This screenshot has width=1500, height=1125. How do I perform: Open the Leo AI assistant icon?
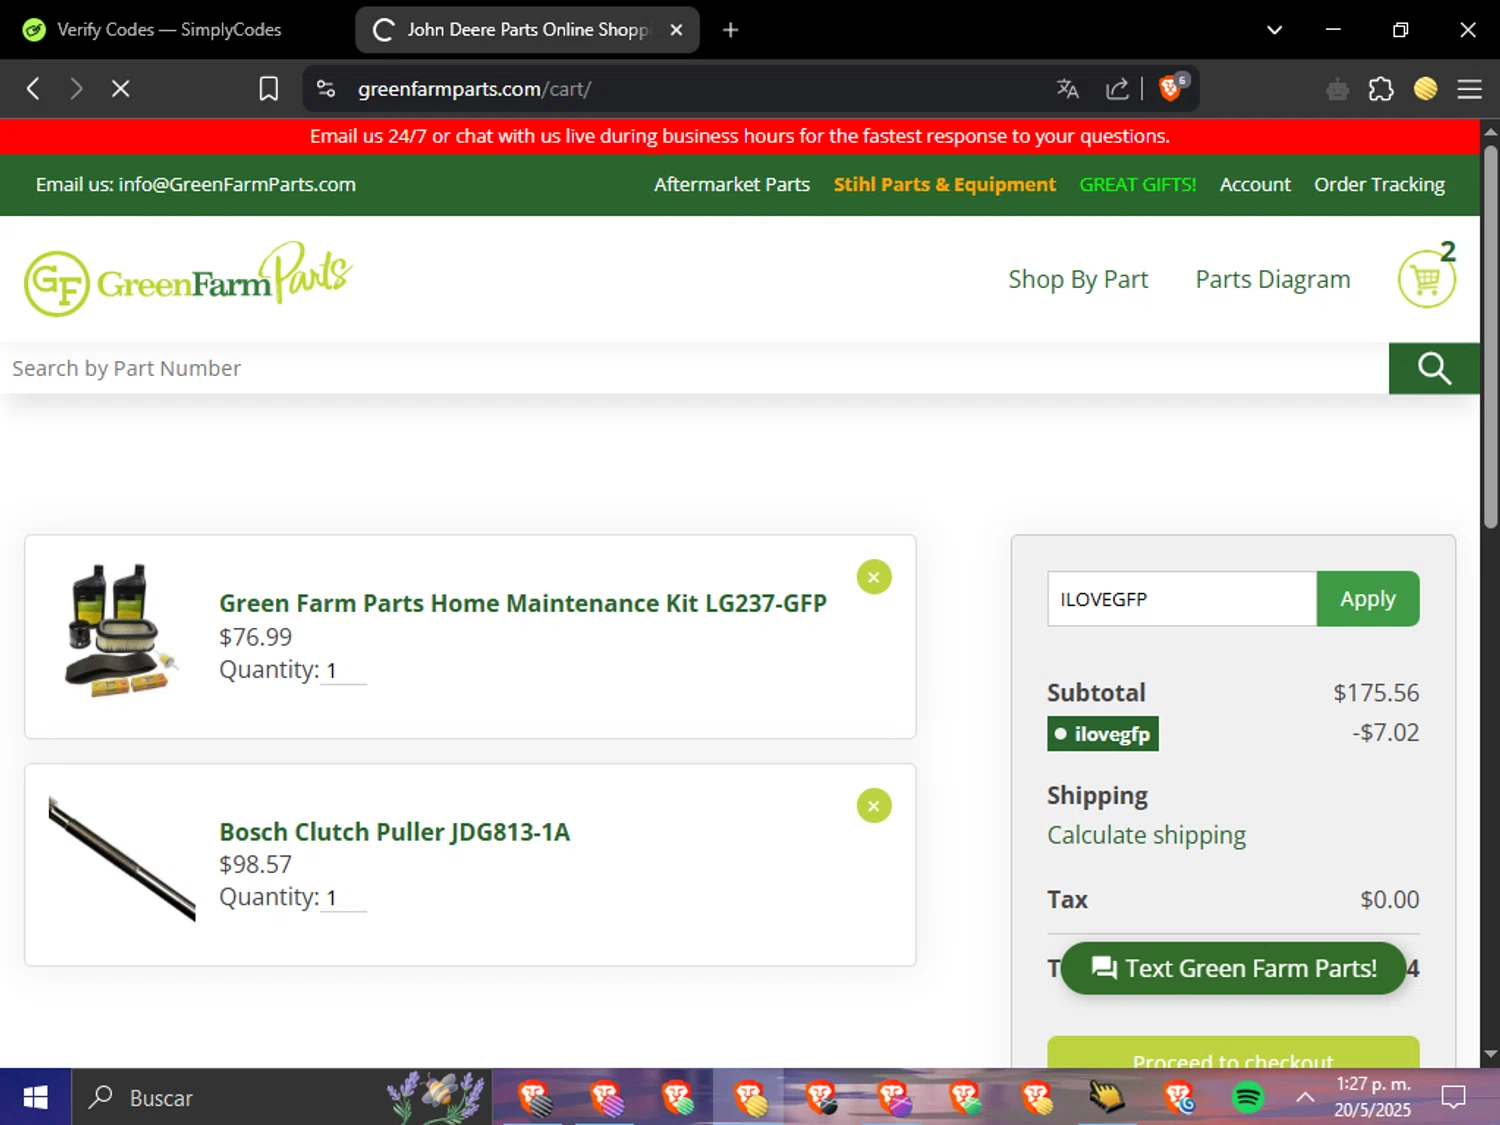coord(1337,89)
